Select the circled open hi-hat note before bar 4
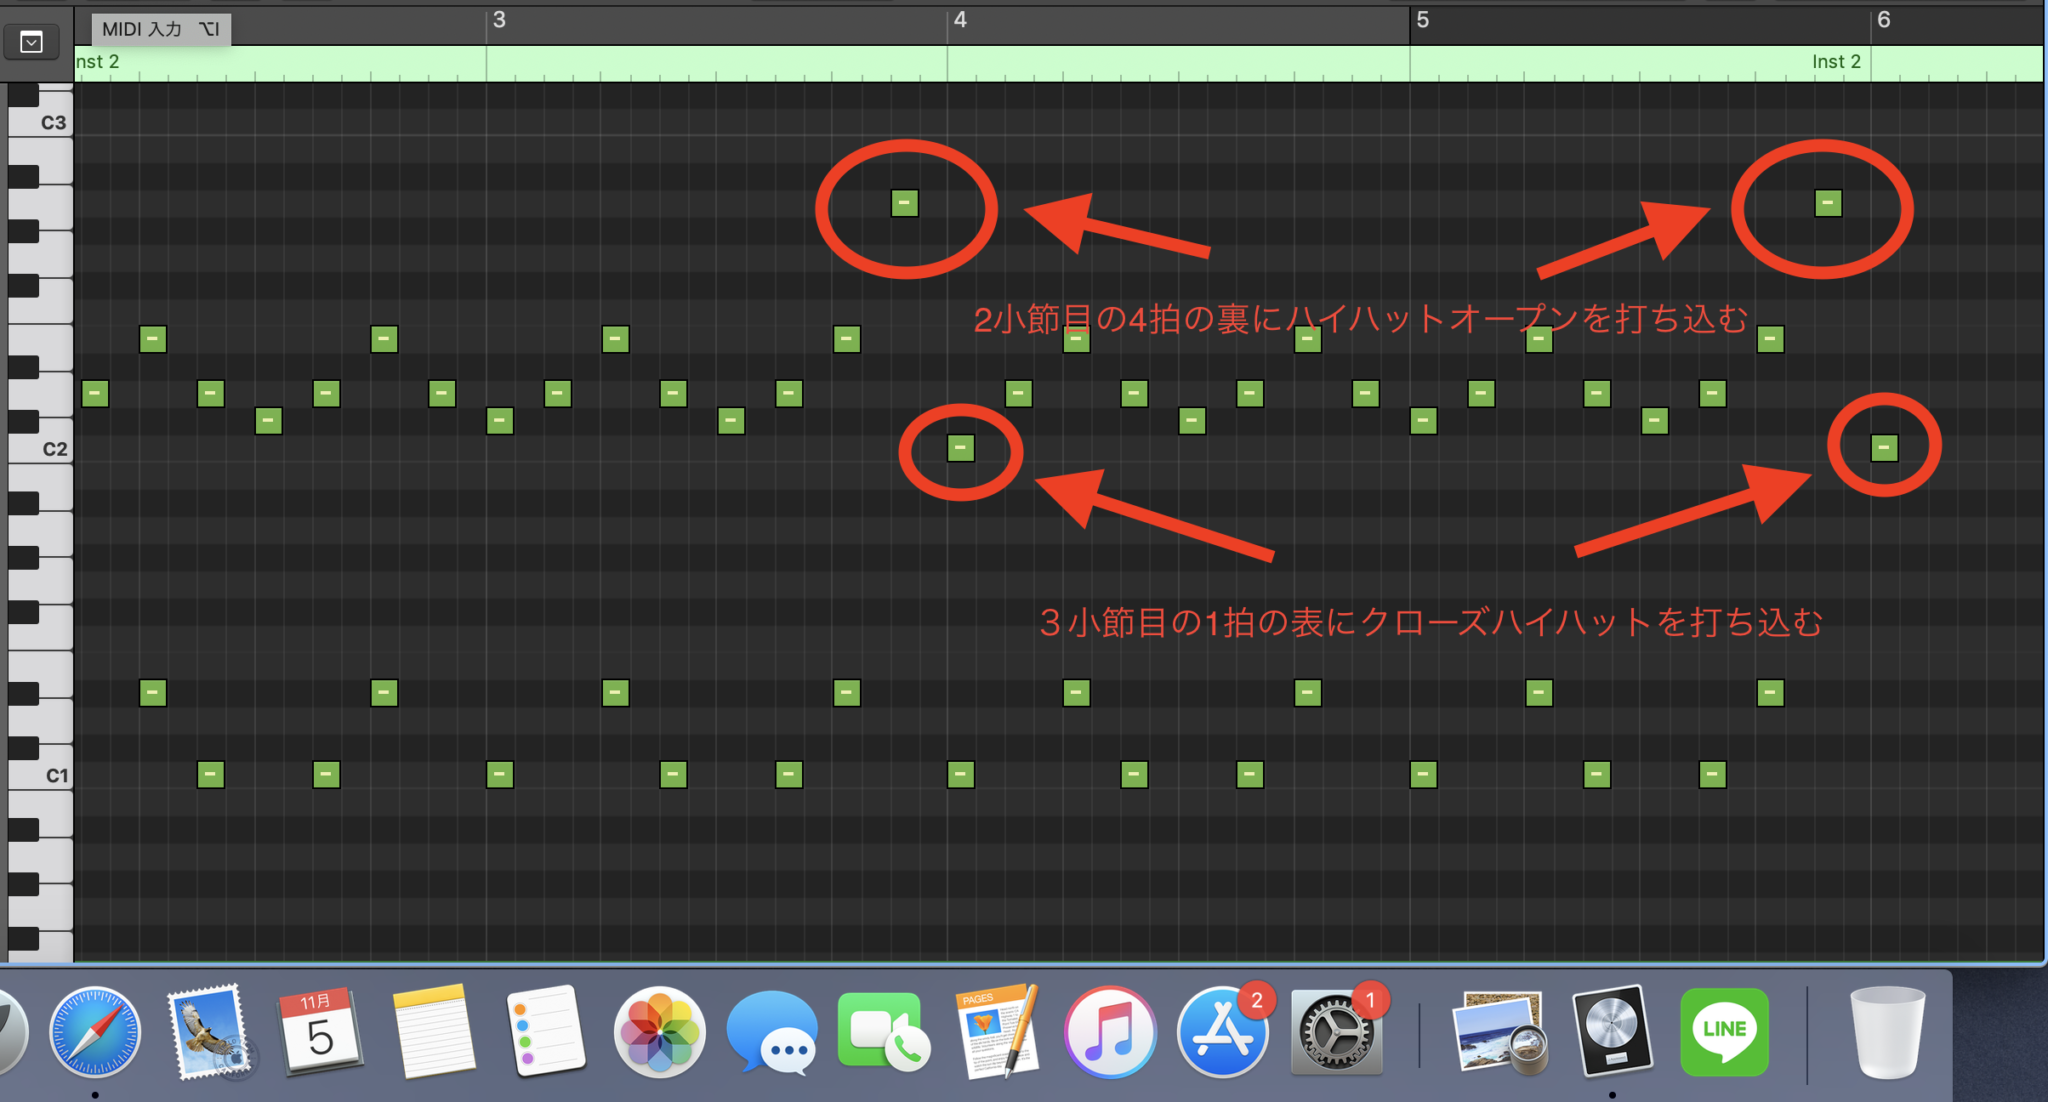 (904, 203)
